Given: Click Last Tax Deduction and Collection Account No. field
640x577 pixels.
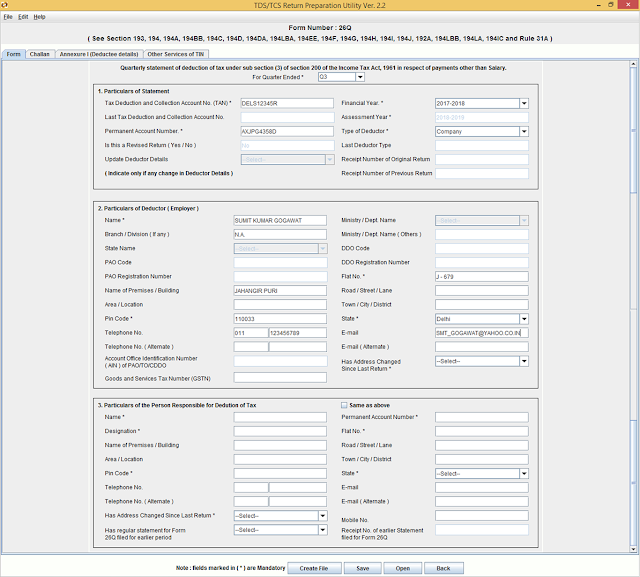Looking at the screenshot, I should tap(287, 118).
